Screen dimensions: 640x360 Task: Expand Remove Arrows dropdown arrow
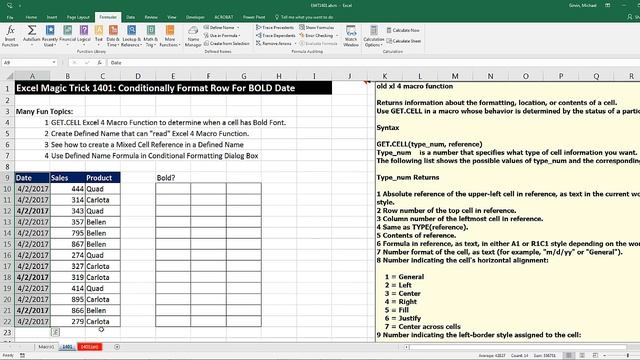(295, 43)
